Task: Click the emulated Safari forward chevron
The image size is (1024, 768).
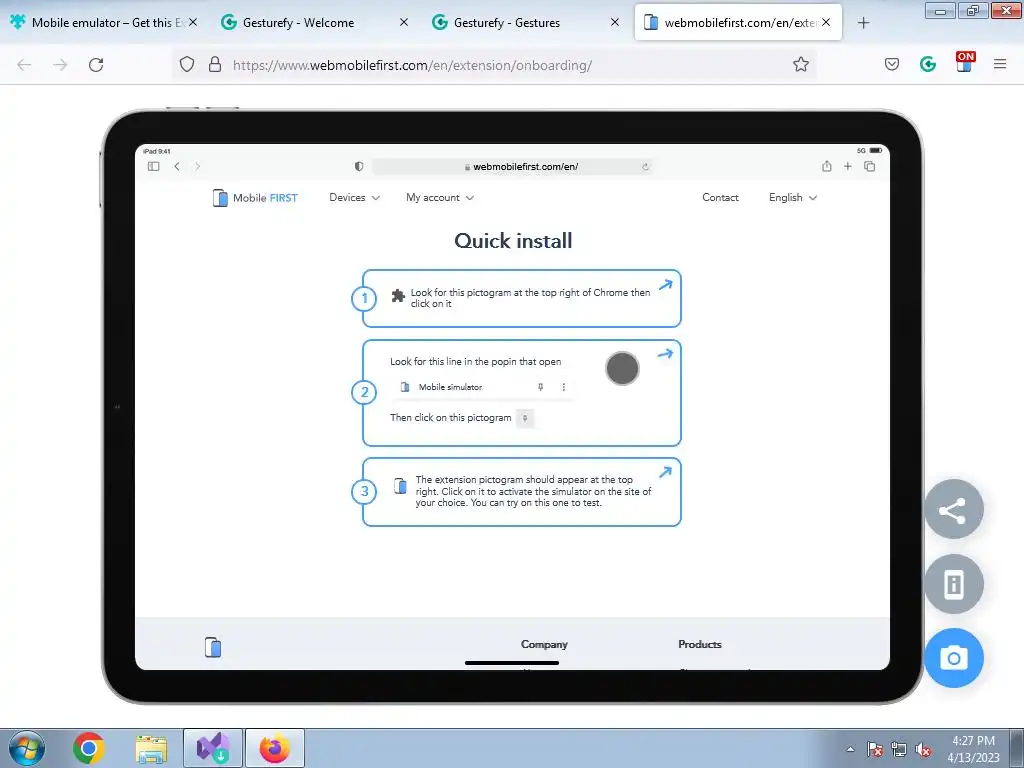Action: point(197,167)
